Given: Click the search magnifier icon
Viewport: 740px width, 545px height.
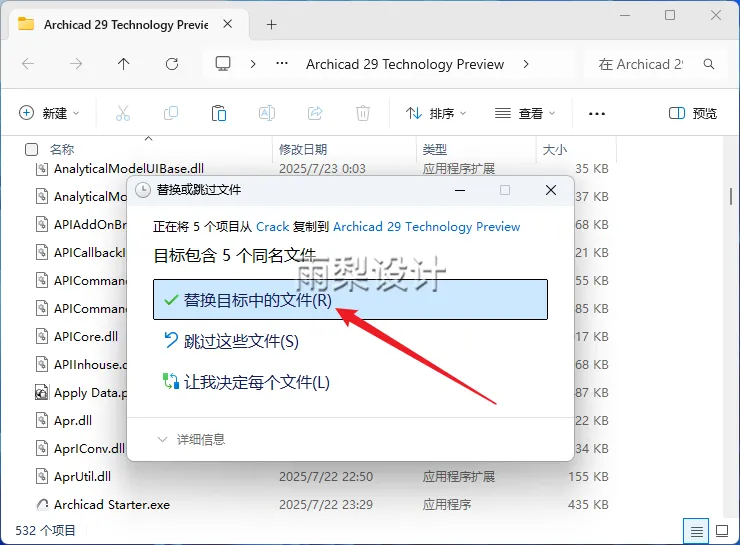Looking at the screenshot, I should pos(709,64).
